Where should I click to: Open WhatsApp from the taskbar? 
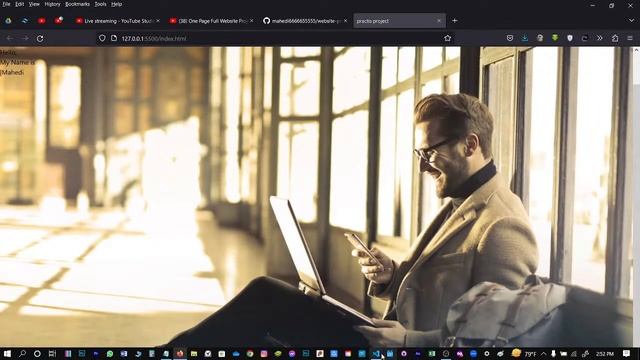tap(110, 354)
